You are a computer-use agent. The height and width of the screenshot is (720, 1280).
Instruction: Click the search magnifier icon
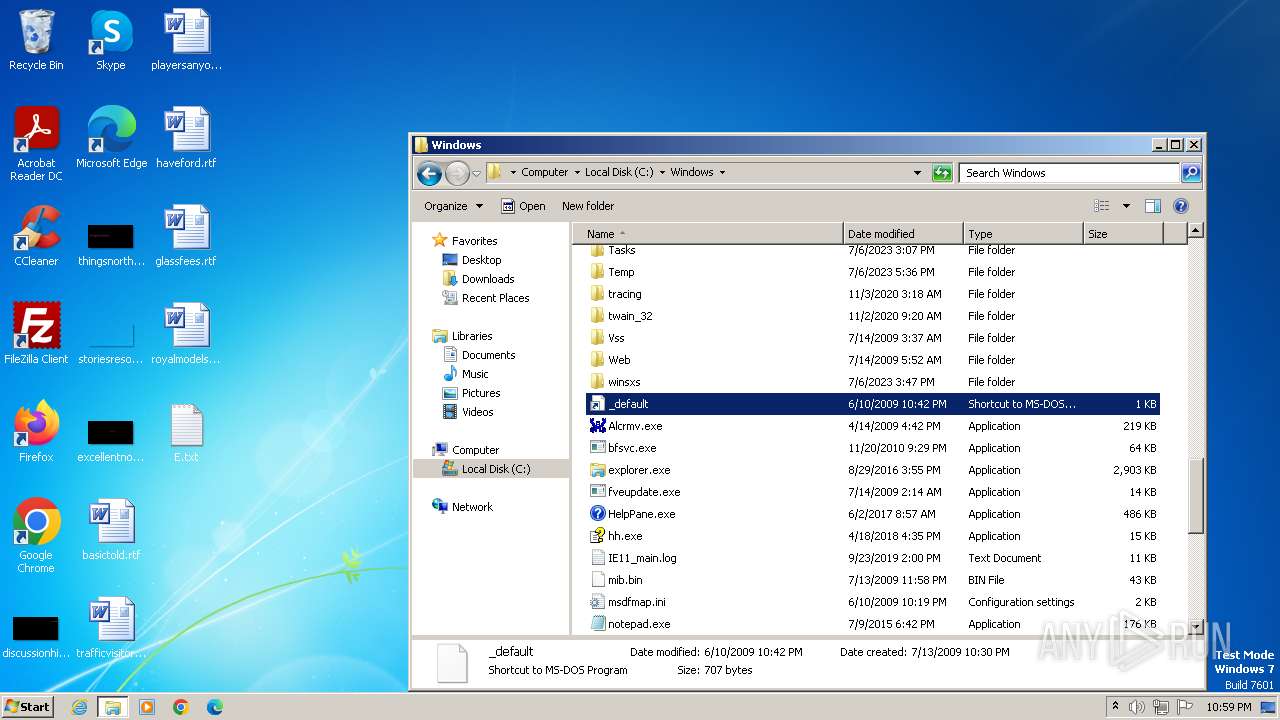[1190, 173]
